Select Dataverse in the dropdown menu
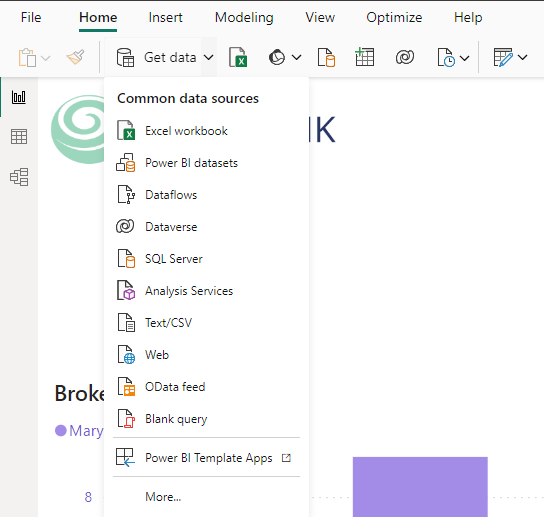The height and width of the screenshot is (517, 544). click(x=206, y=227)
